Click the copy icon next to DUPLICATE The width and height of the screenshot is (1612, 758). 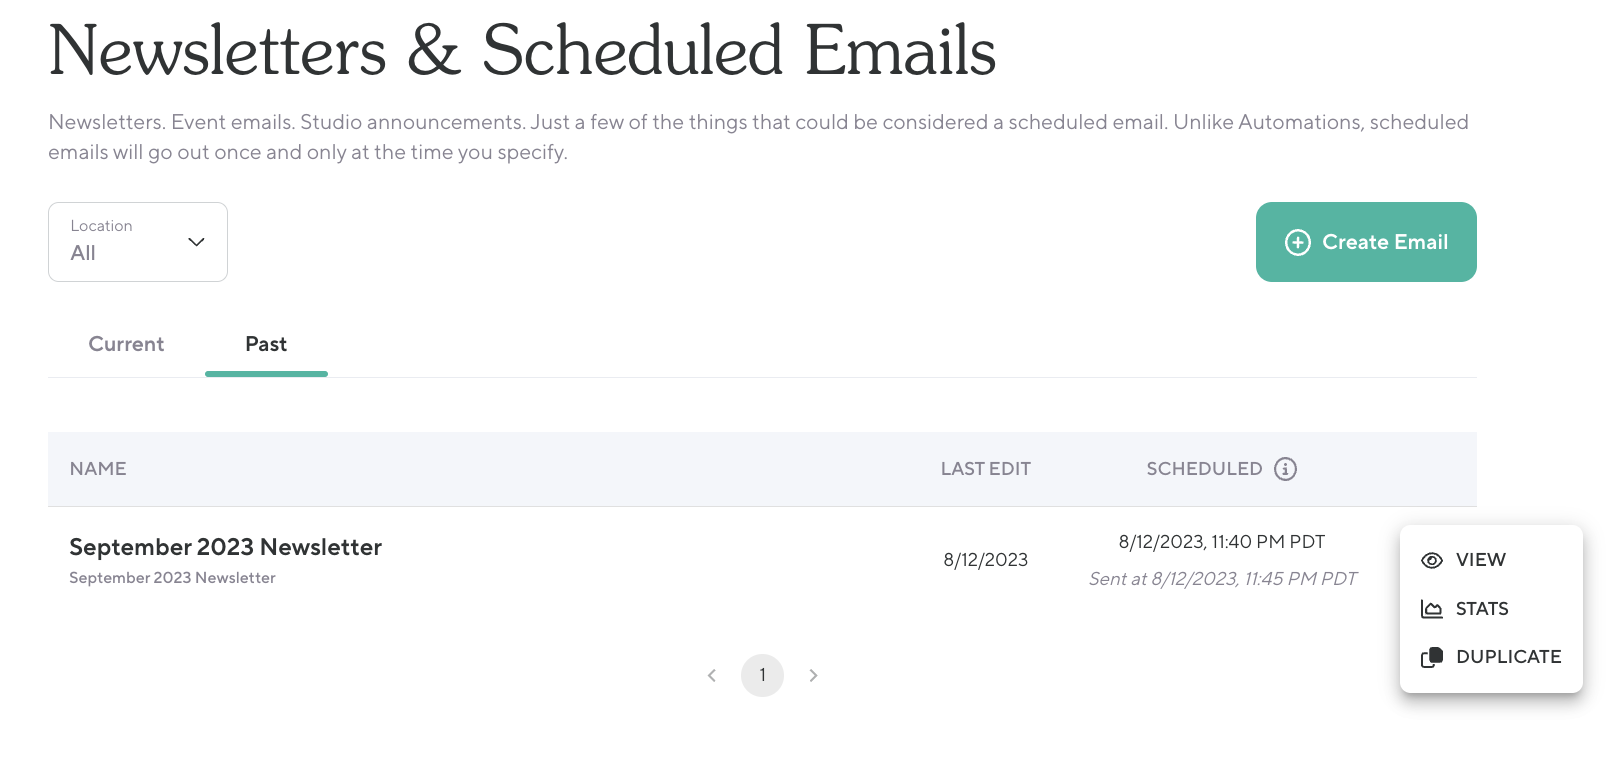point(1432,657)
